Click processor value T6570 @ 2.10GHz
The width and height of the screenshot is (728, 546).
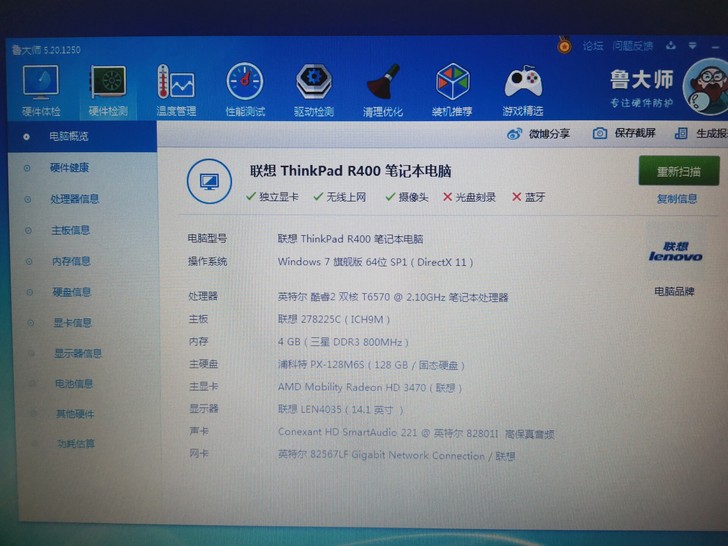(393, 297)
